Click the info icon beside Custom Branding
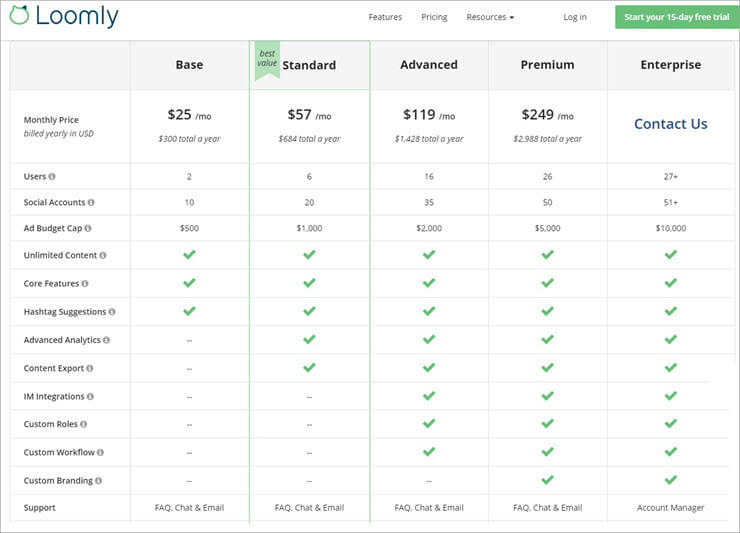This screenshot has height=533, width=740. 98,481
